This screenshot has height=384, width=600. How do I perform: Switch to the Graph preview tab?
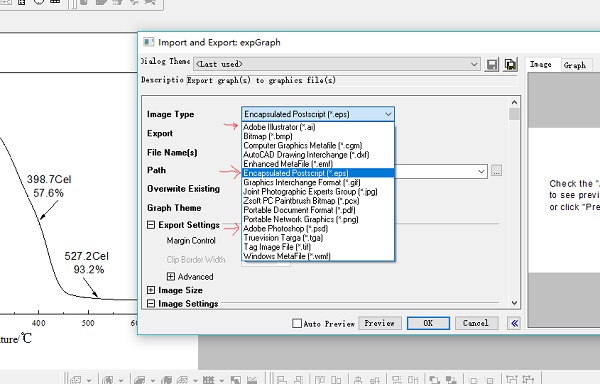575,65
